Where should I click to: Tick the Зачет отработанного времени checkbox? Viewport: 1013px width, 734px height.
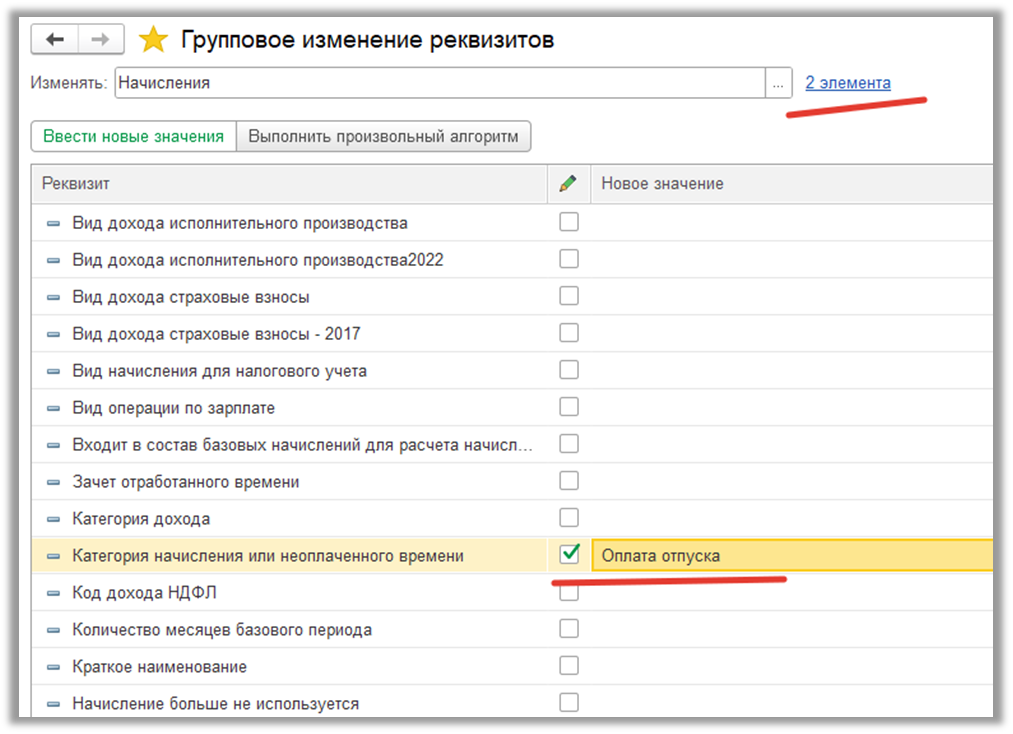point(569,481)
